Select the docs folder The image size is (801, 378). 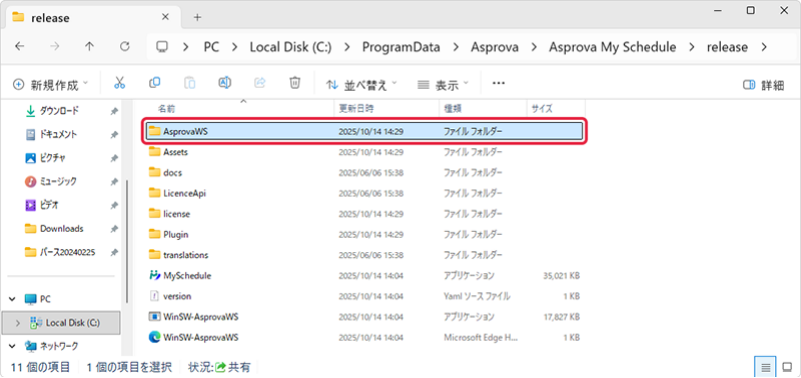coord(363,173)
